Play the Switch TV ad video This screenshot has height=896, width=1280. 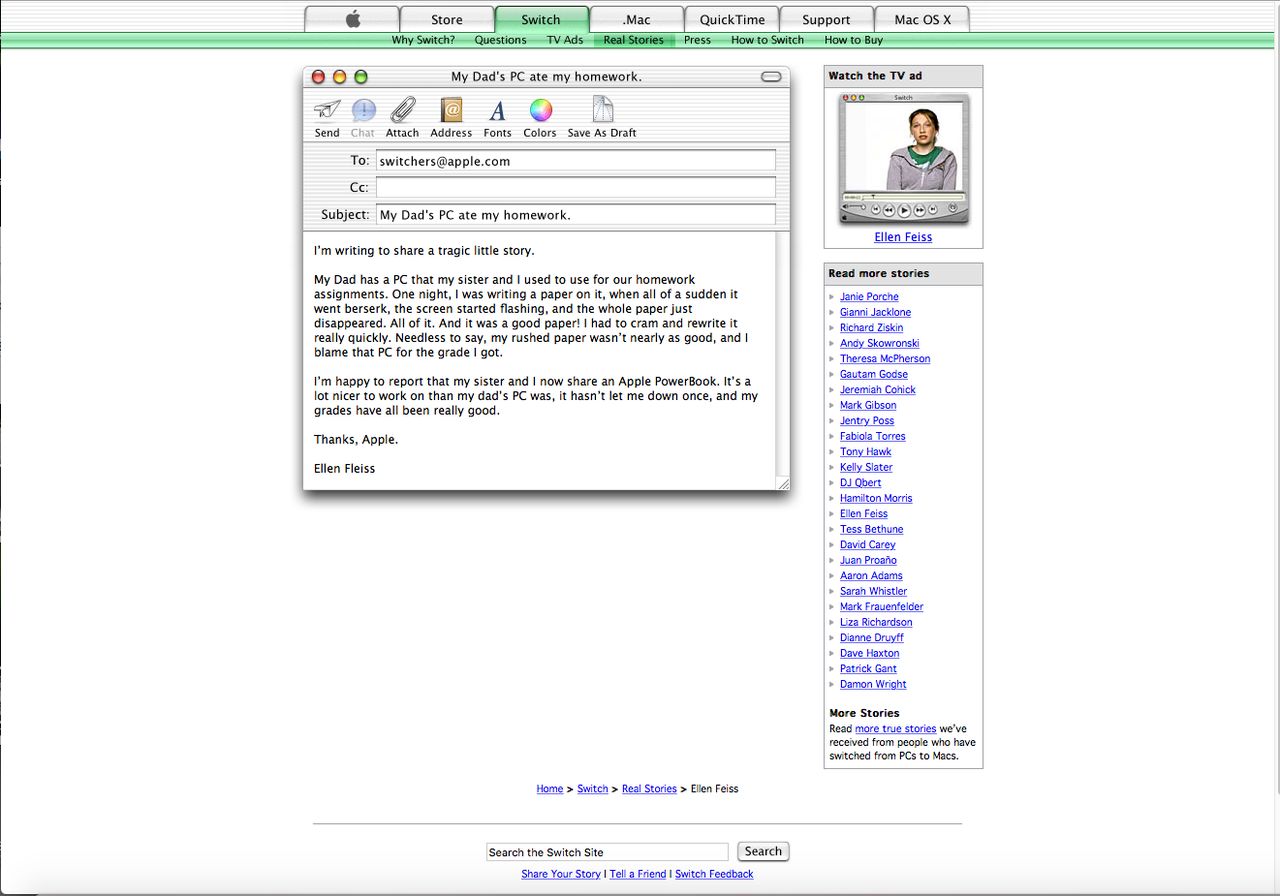tap(904, 210)
